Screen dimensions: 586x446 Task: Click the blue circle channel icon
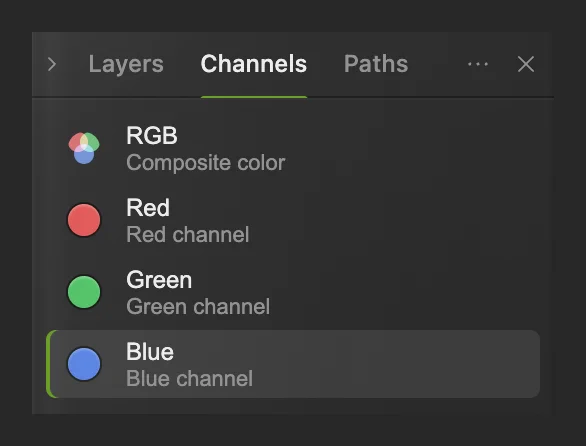coord(84,364)
